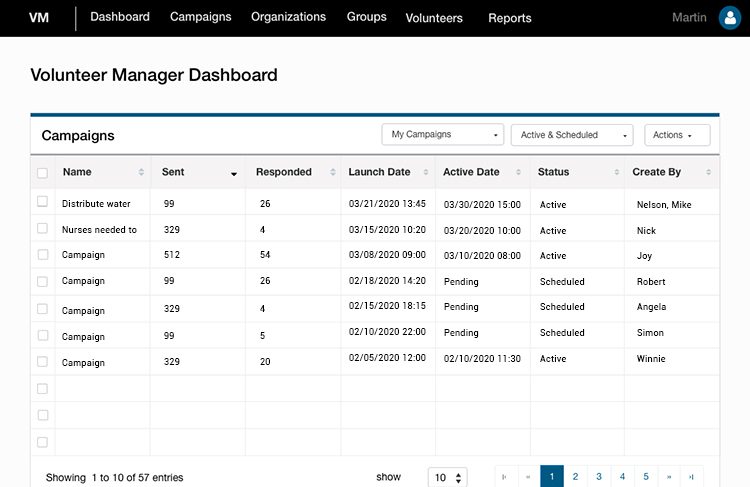Viewport: 750px width, 487px height.
Task: Click the next page arrow
Action: click(669, 476)
